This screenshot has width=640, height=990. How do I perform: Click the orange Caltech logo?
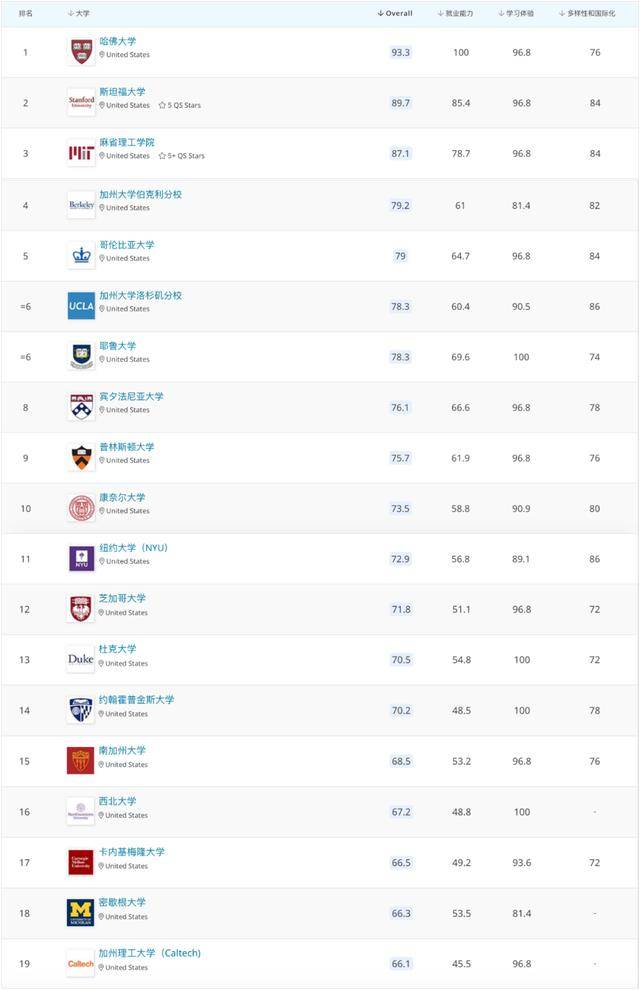point(81,963)
